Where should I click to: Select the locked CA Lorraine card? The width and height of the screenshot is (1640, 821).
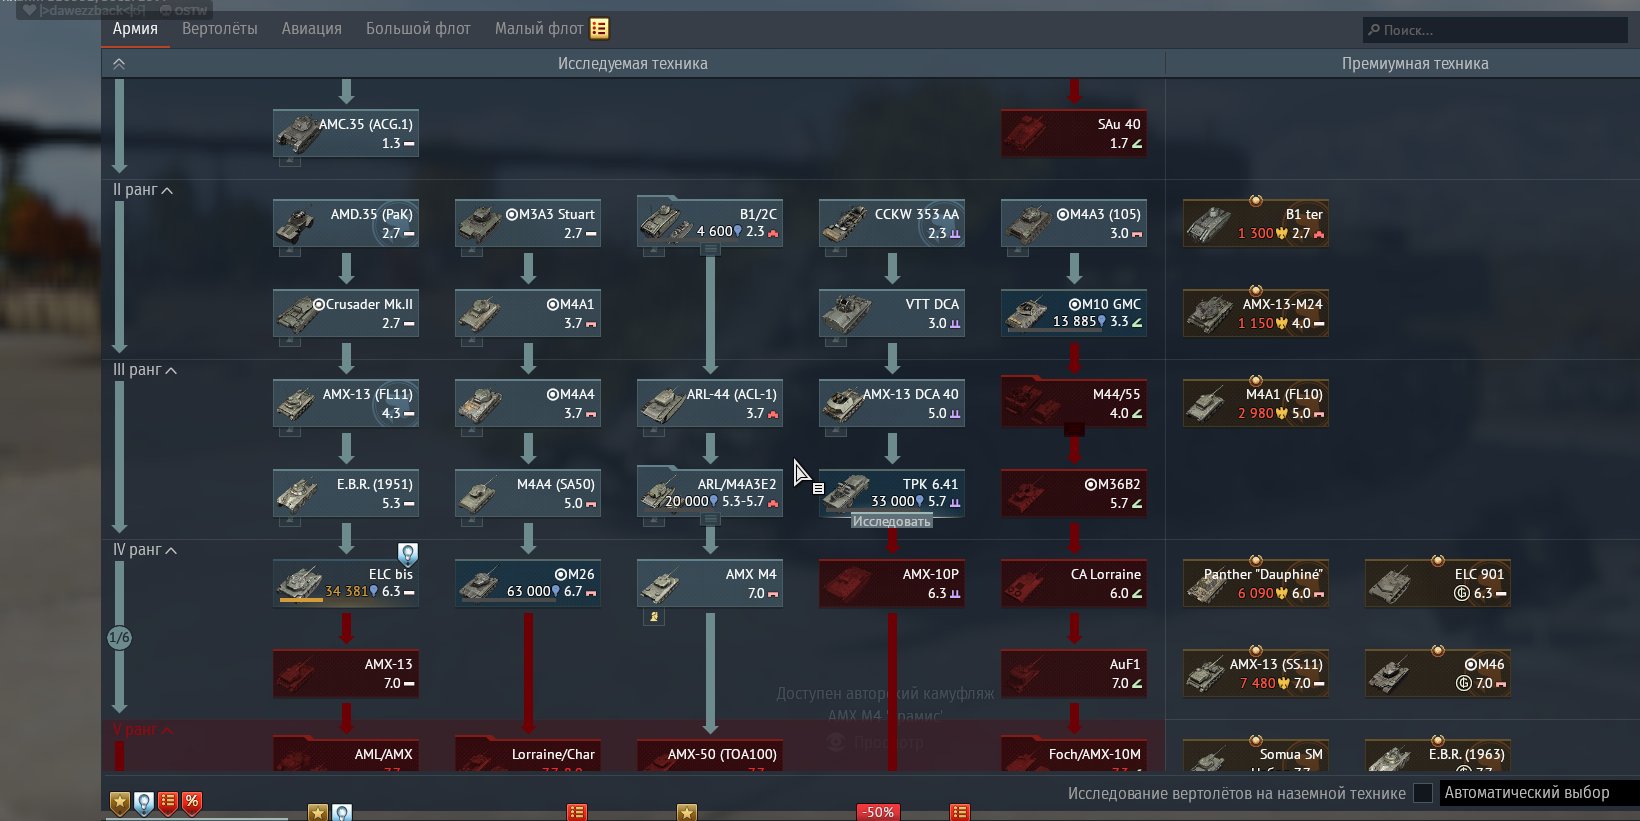1074,583
